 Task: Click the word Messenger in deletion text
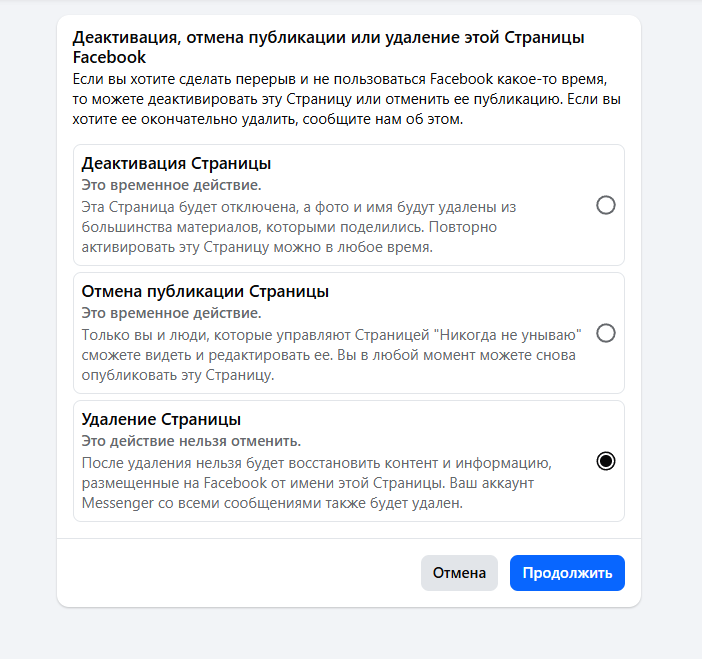[117, 503]
